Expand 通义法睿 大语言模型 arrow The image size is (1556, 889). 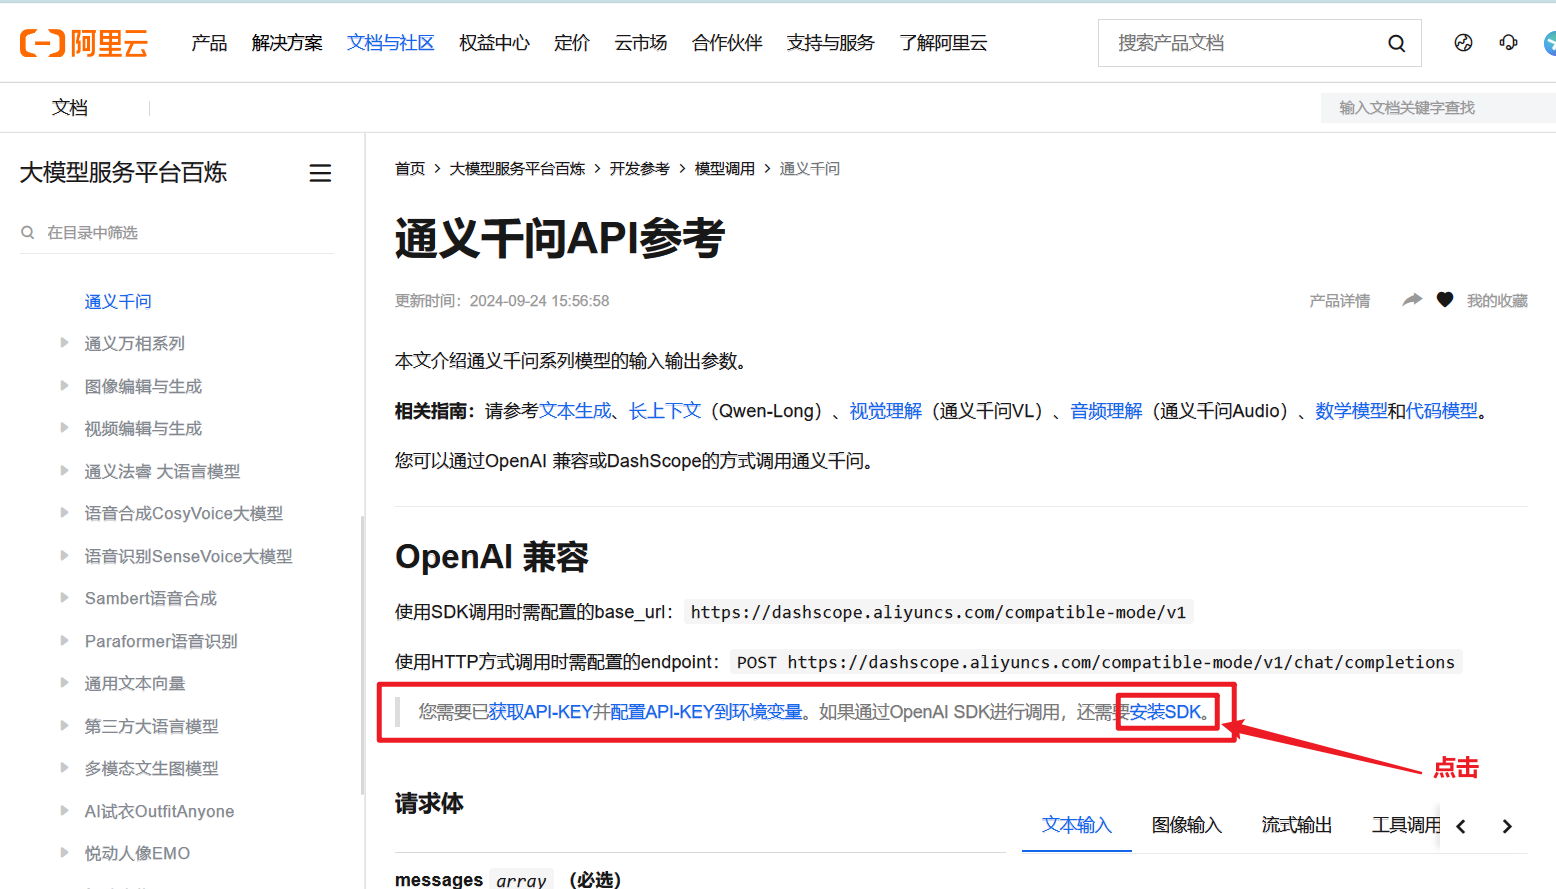click(x=64, y=470)
